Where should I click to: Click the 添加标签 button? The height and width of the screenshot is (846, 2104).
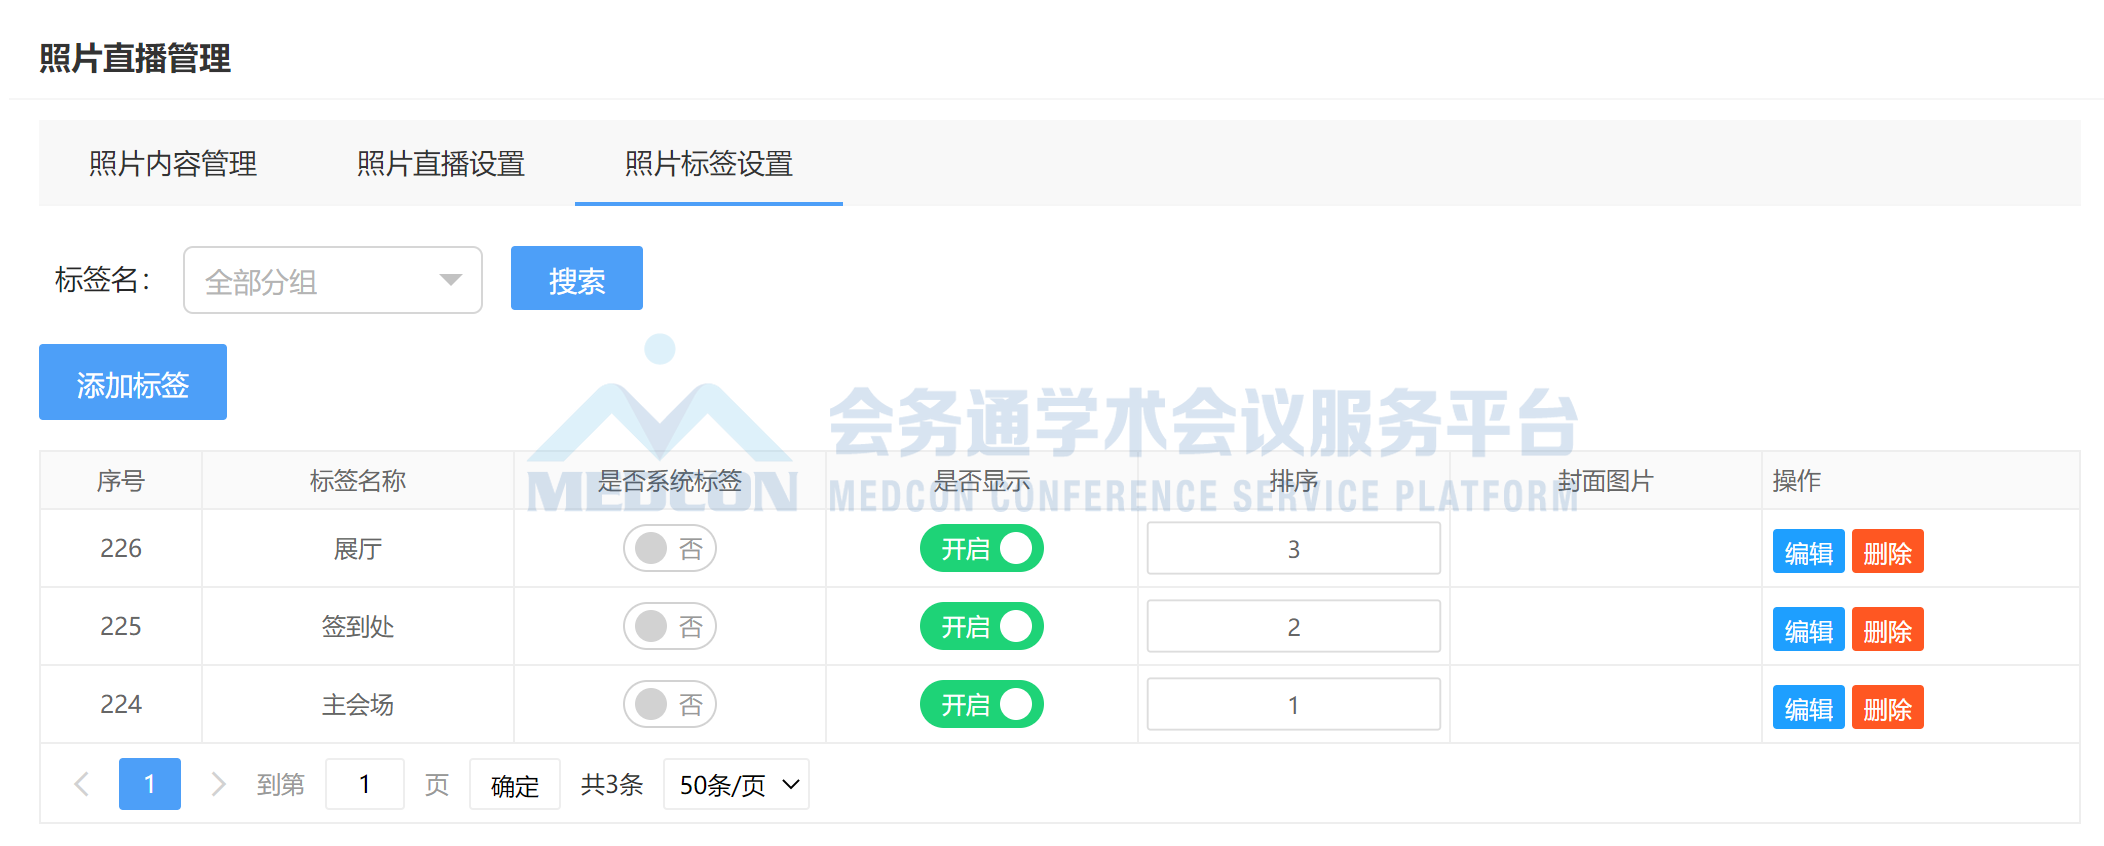133,382
